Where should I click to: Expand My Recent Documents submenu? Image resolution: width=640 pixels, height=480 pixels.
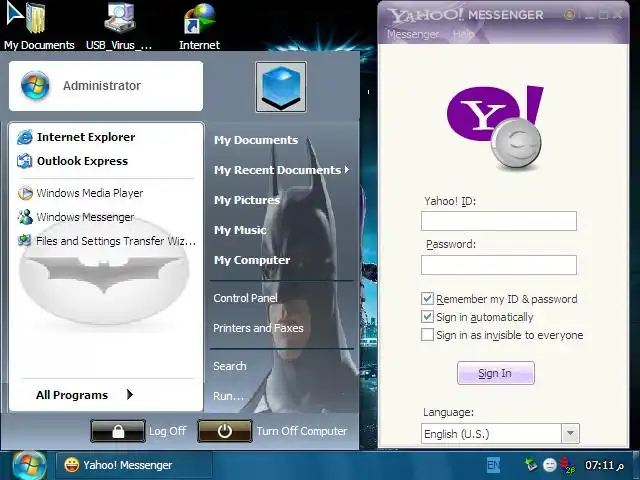[282, 170]
